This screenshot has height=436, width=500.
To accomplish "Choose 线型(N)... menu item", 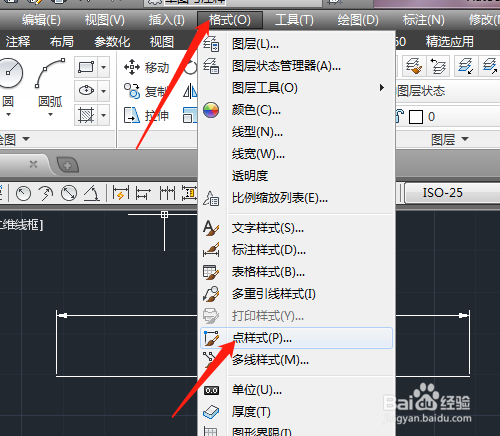I will [x=296, y=132].
